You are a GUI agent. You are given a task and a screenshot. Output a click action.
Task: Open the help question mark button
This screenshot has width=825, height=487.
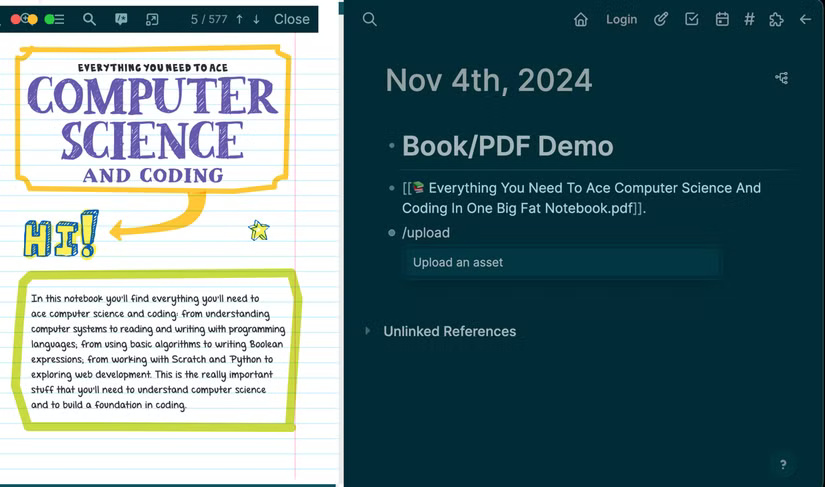(783, 464)
